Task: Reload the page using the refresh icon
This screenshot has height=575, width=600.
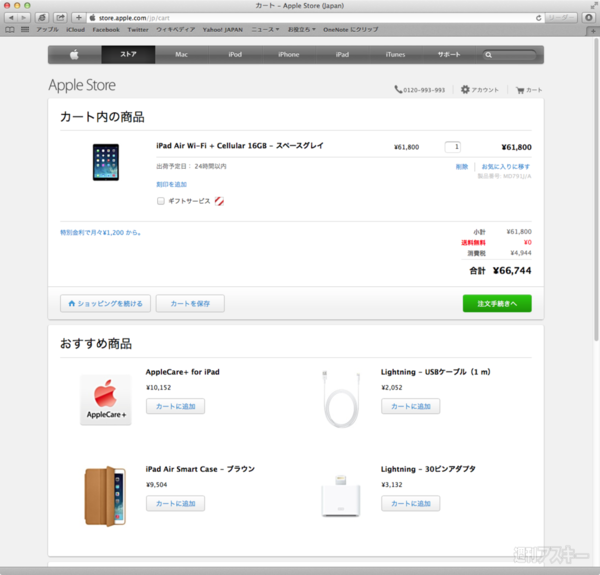Action: (x=538, y=18)
